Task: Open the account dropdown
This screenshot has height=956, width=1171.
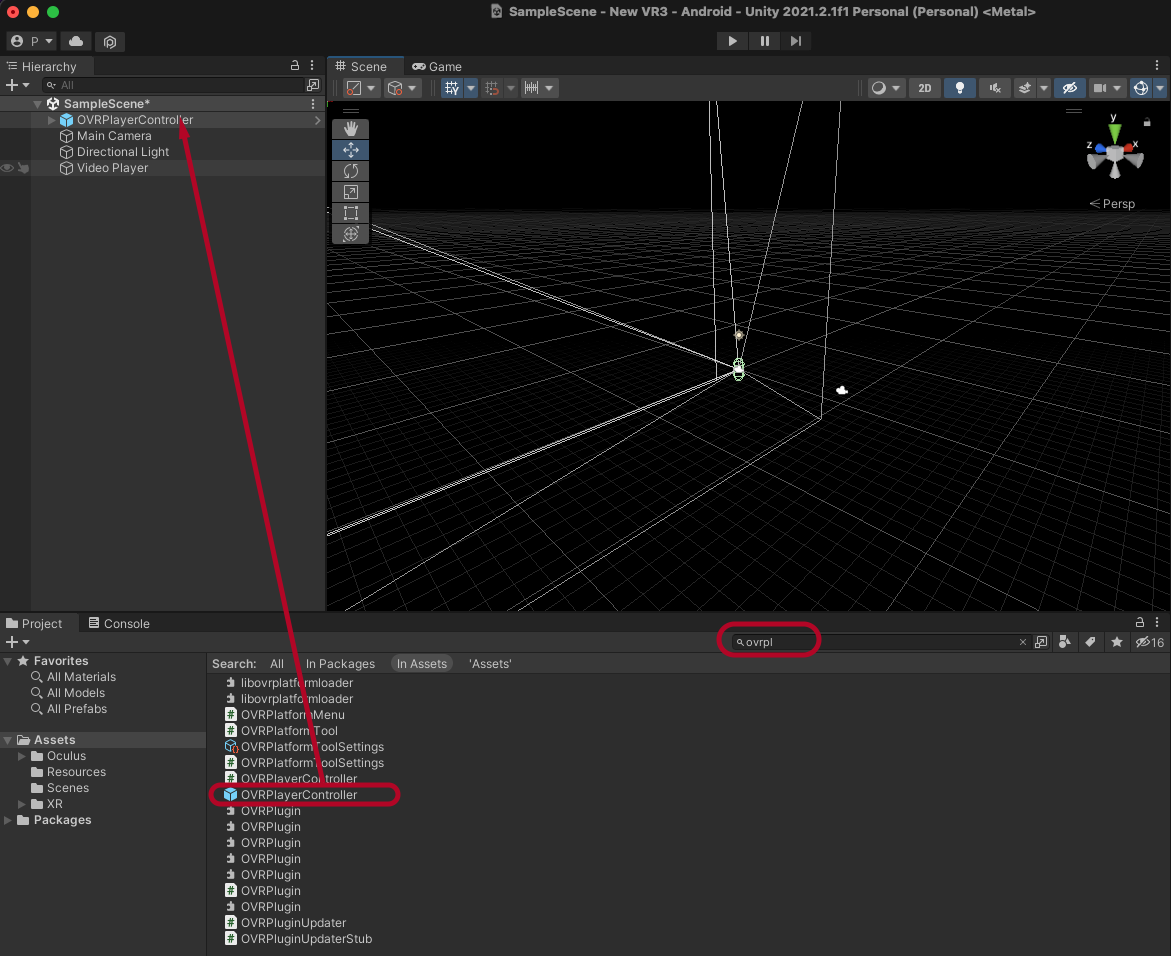Action: click(31, 41)
